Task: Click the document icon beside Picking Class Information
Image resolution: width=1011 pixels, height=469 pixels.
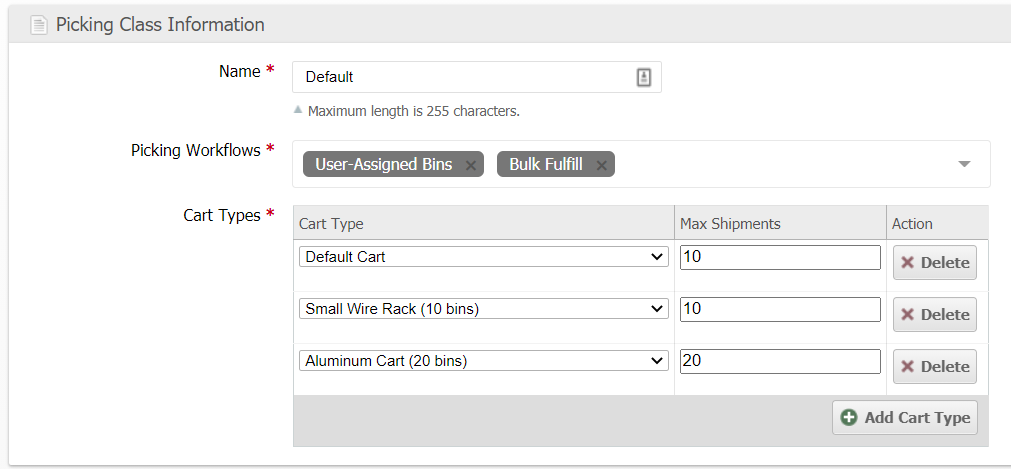Action: [39, 25]
